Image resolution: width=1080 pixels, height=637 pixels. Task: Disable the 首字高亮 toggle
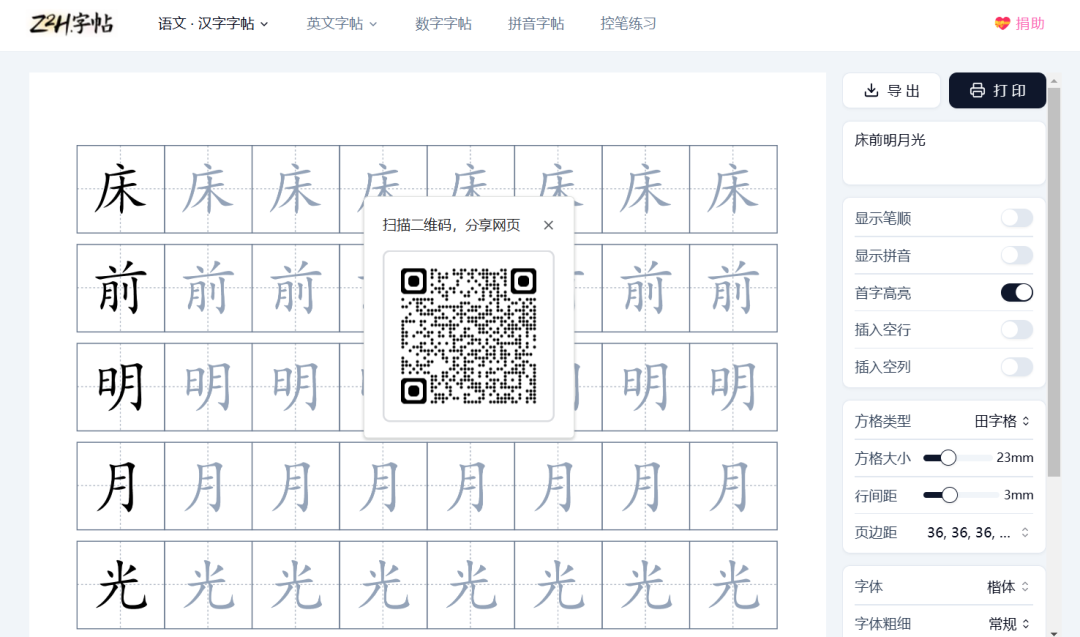[1017, 292]
